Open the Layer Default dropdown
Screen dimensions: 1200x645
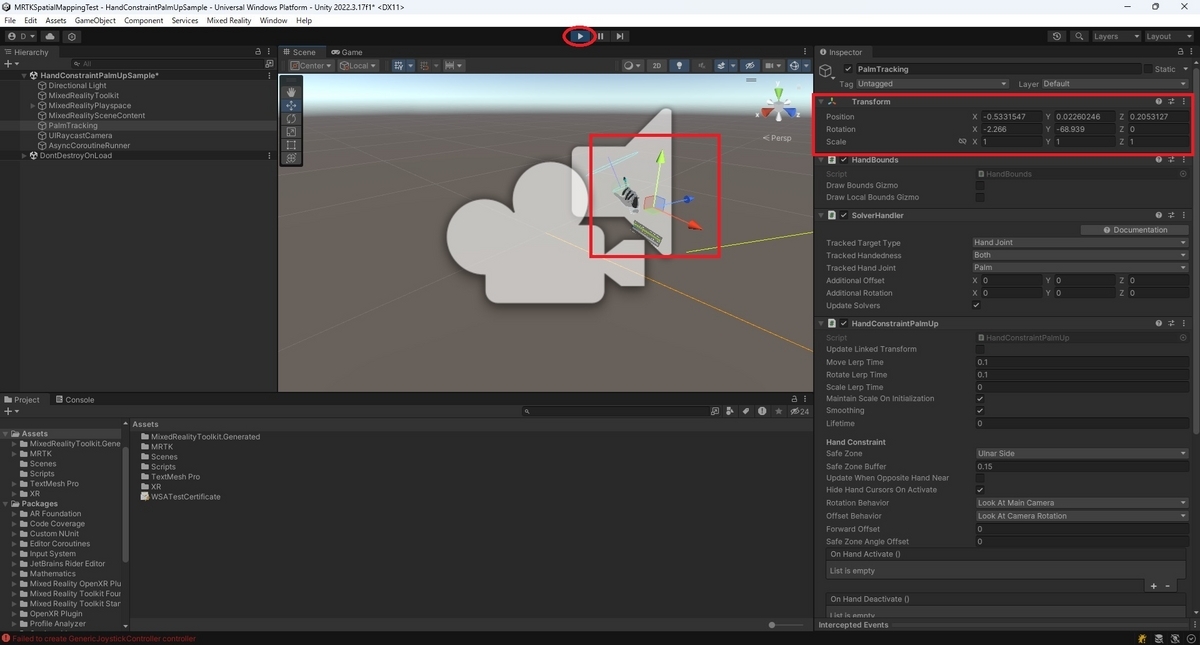(x=1115, y=84)
